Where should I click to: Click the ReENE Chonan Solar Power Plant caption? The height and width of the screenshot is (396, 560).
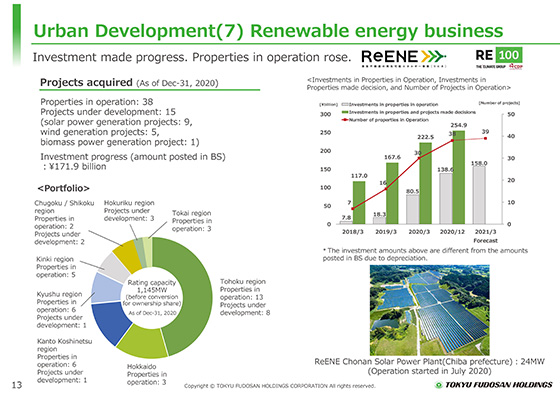coord(429,366)
